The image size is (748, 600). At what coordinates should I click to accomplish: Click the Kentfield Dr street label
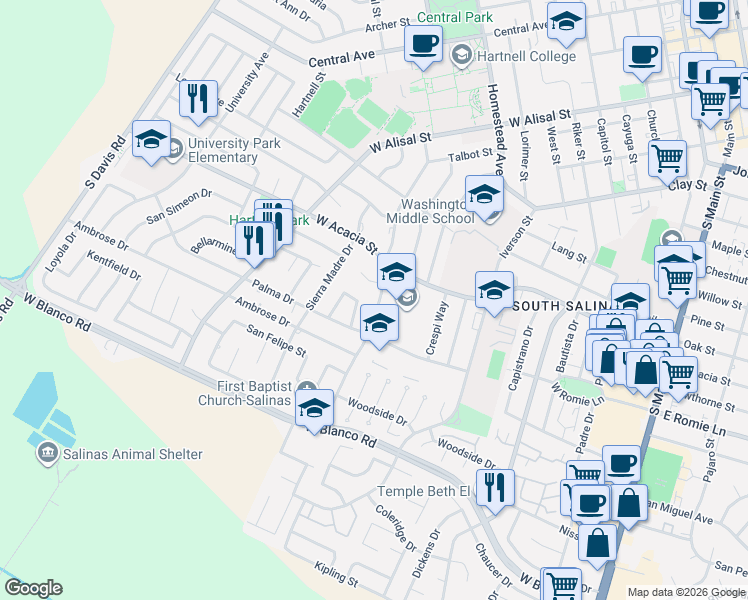pos(114,266)
